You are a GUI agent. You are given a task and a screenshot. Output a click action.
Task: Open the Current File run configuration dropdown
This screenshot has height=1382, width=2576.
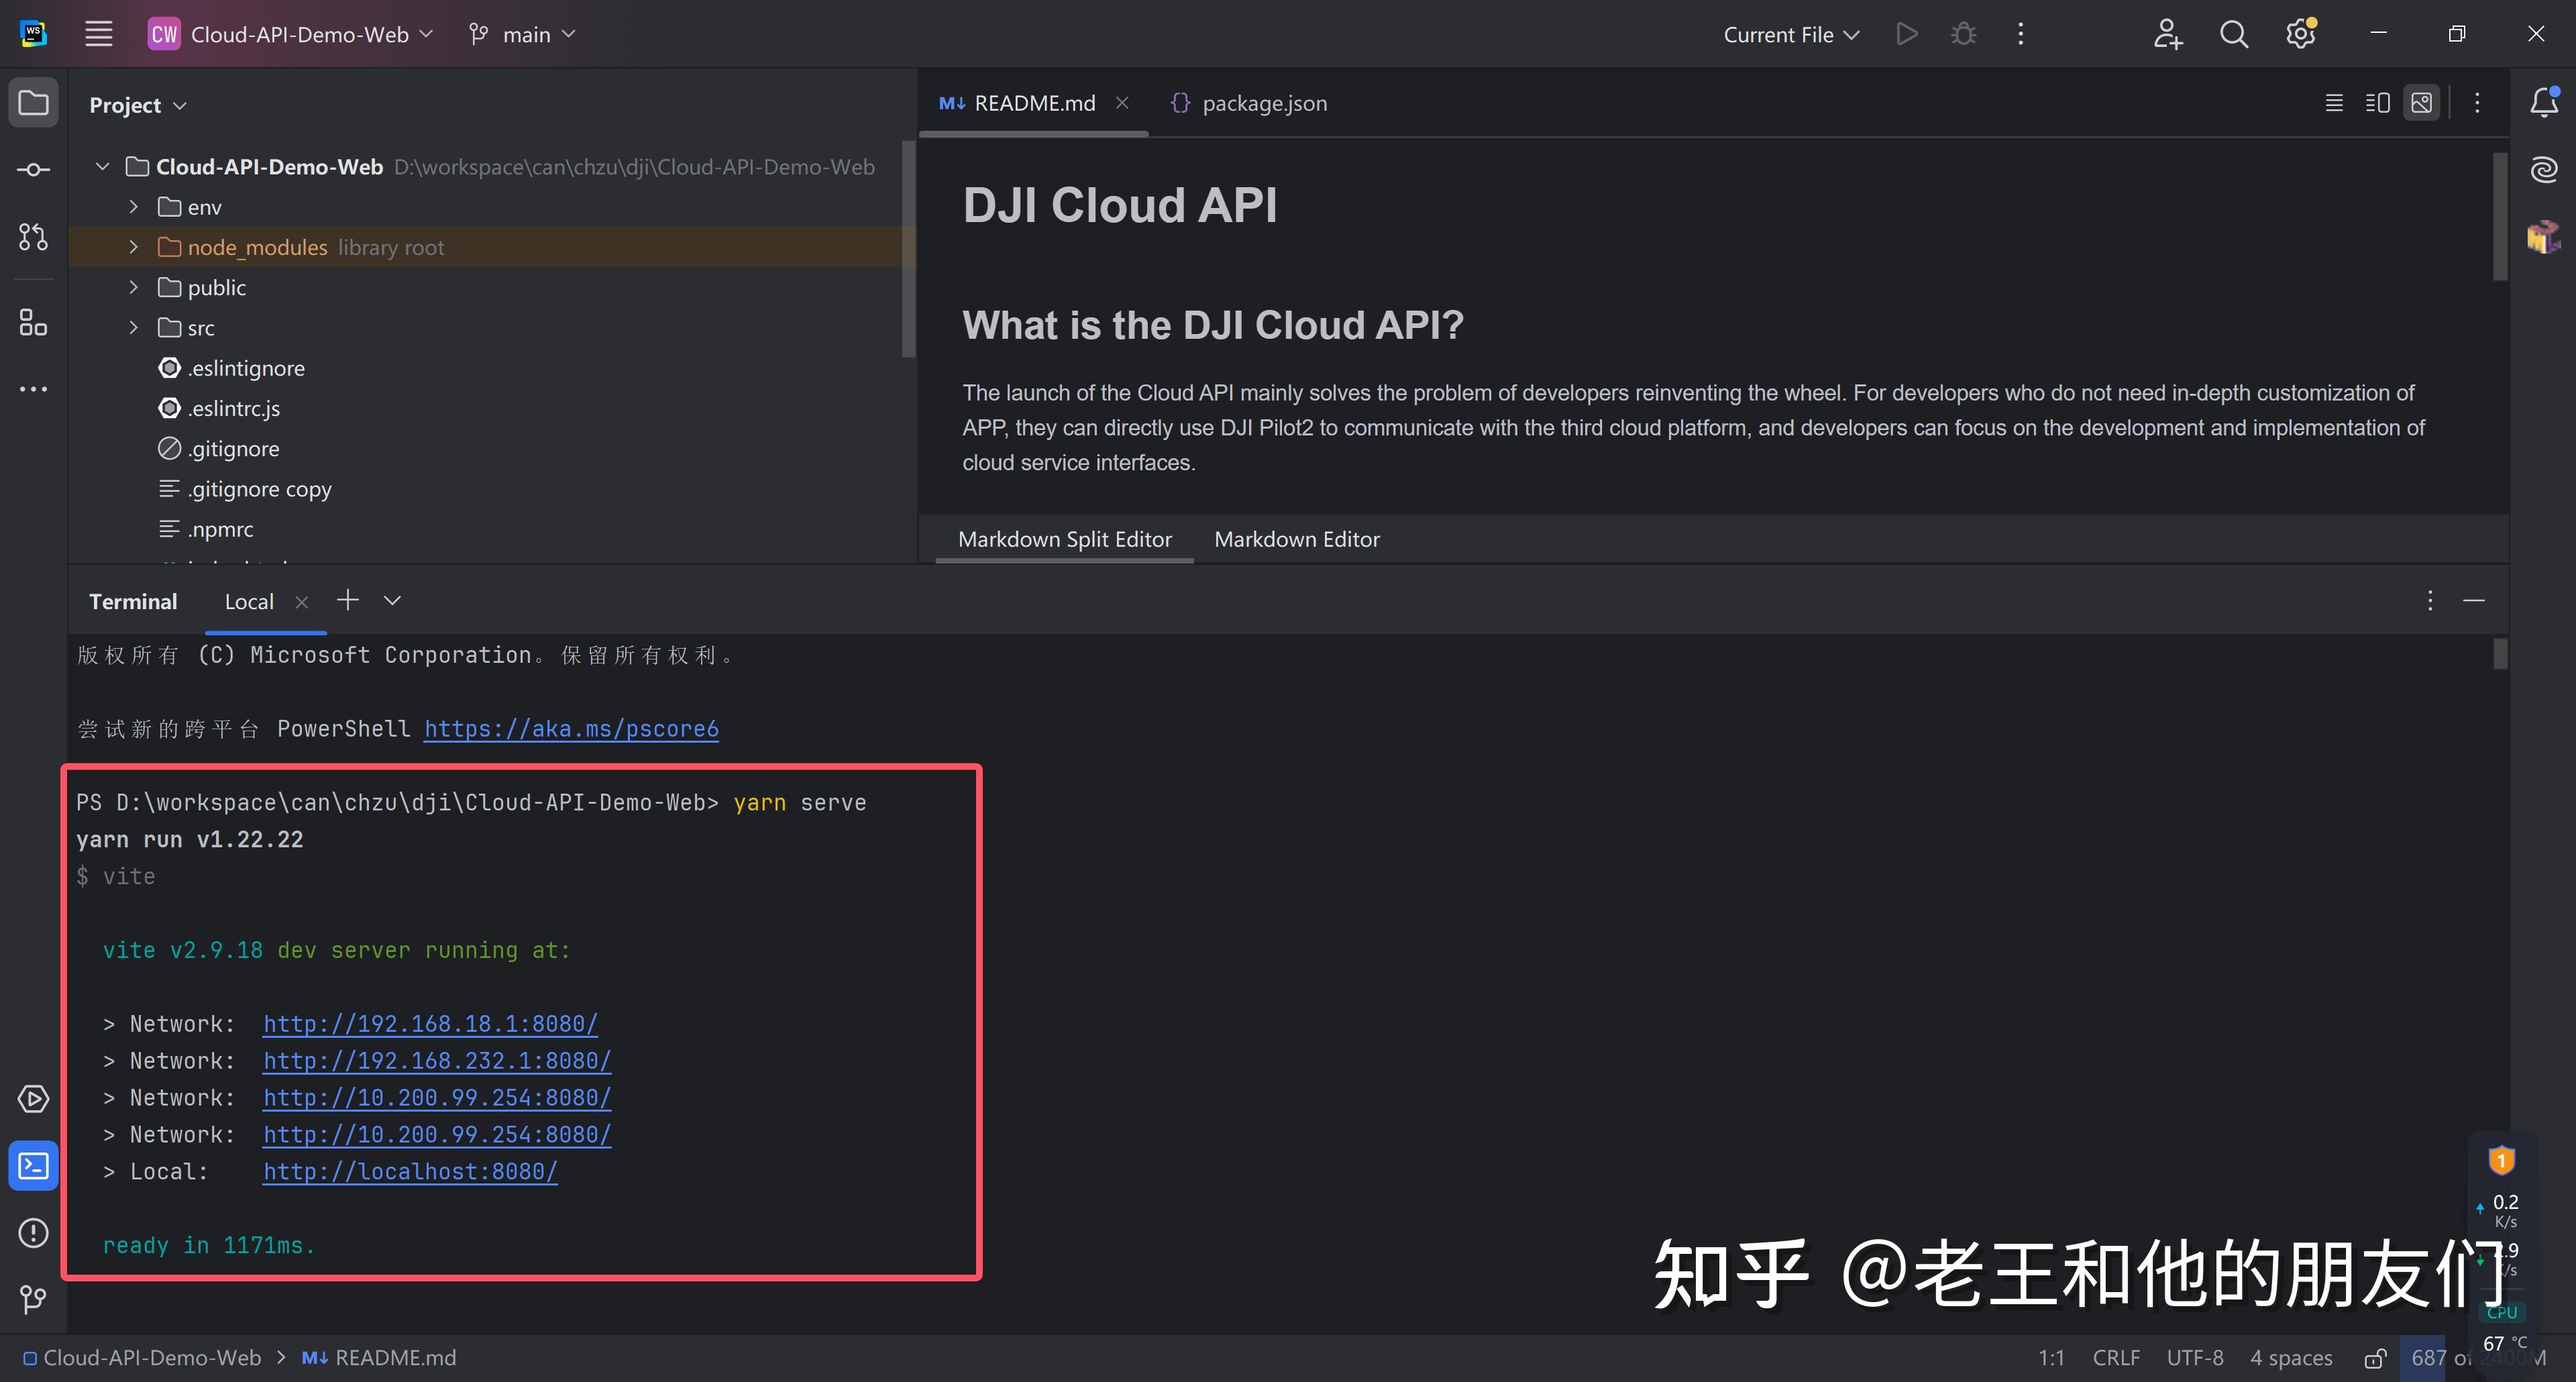[x=1790, y=34]
